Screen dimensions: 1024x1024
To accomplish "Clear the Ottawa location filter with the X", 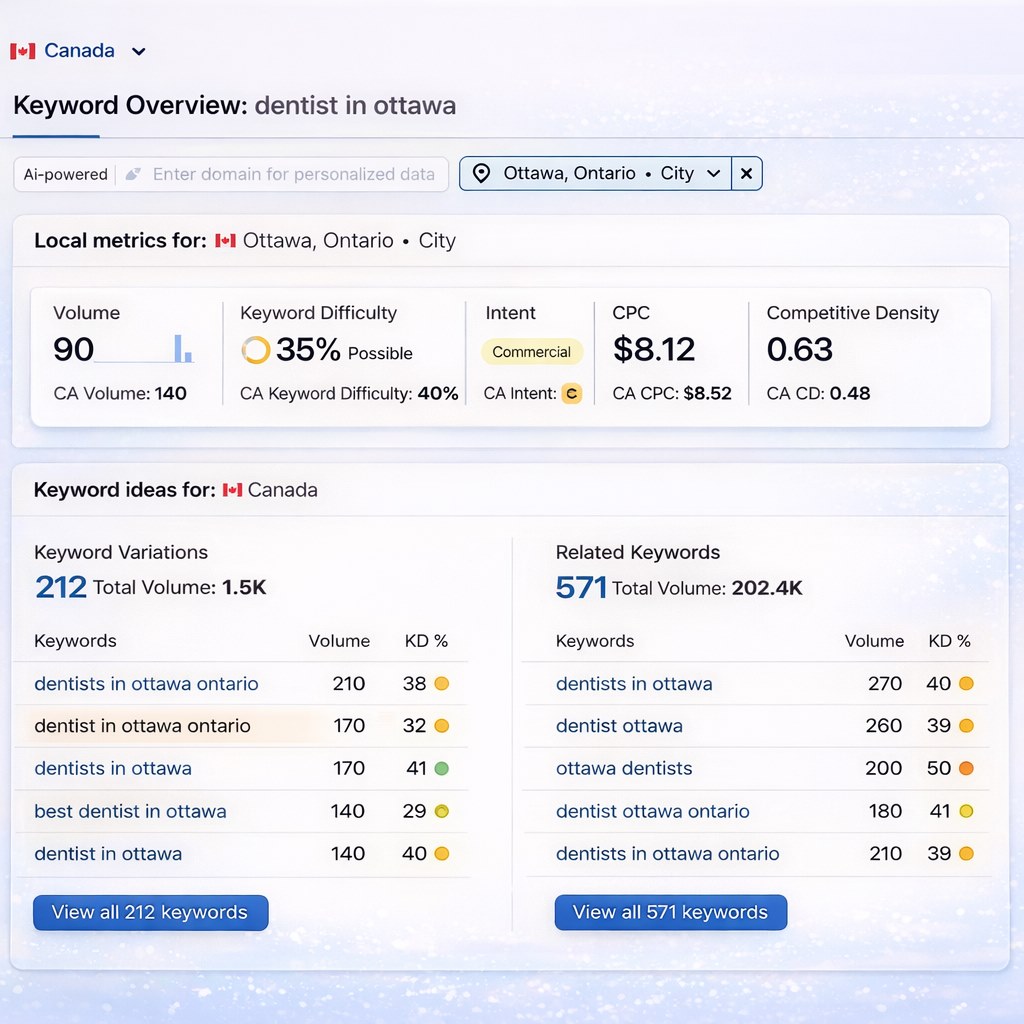I will [x=746, y=173].
